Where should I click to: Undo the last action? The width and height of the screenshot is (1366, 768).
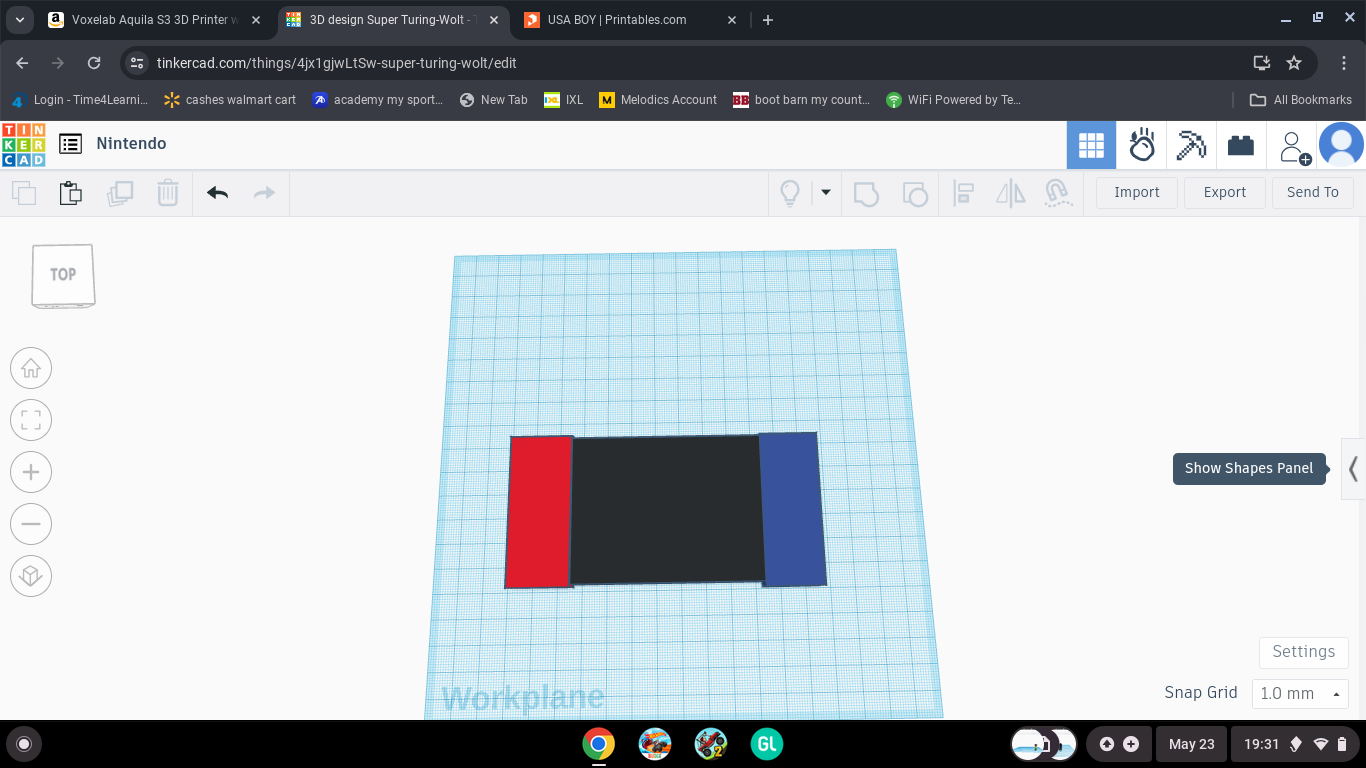click(x=218, y=193)
